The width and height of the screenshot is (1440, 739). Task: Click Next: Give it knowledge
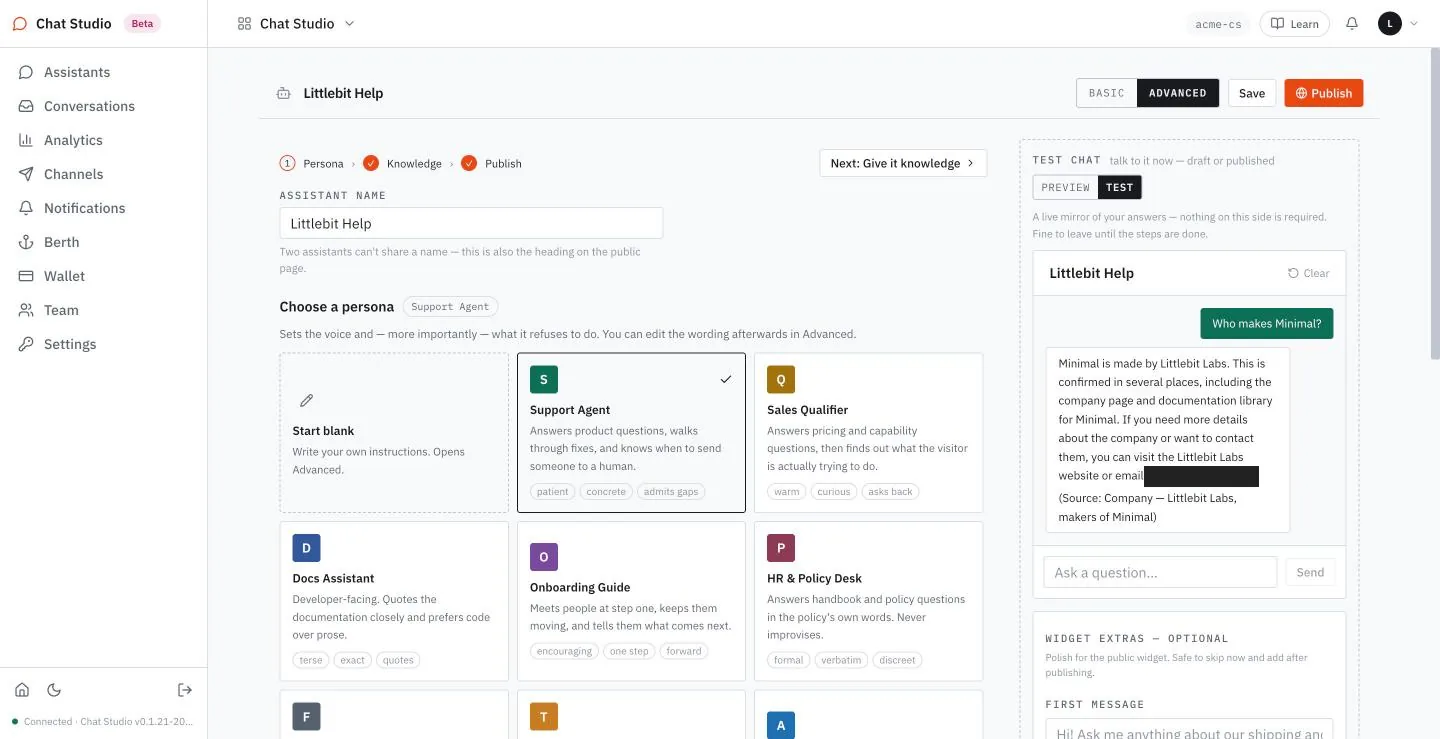tap(903, 163)
